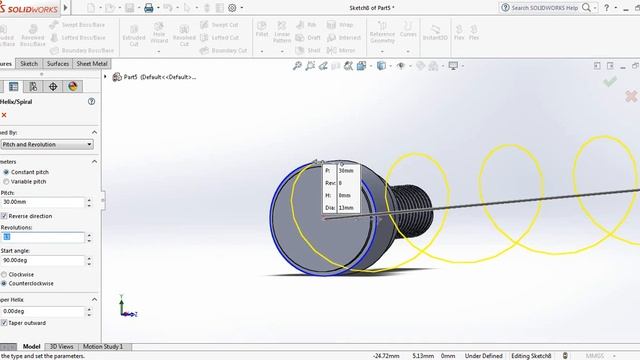The image size is (640, 360).
Task: Adjust the Revolutions spinner arrows
Action: coord(89,237)
